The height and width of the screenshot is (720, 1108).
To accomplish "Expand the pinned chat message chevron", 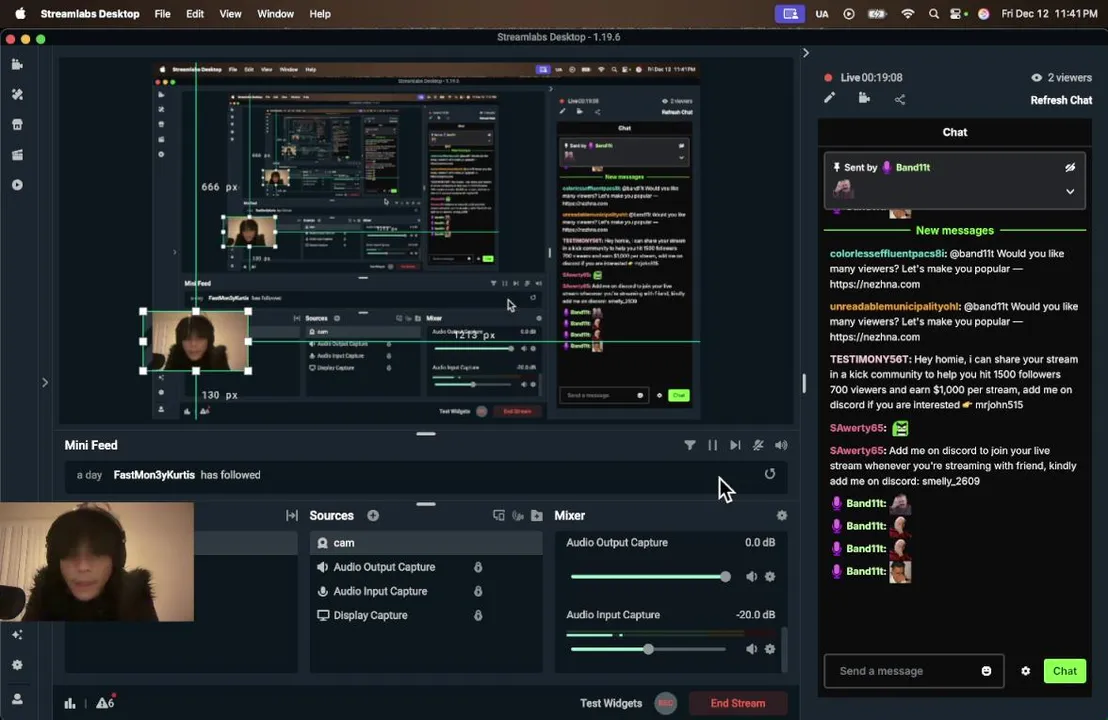I will pyautogui.click(x=1071, y=191).
